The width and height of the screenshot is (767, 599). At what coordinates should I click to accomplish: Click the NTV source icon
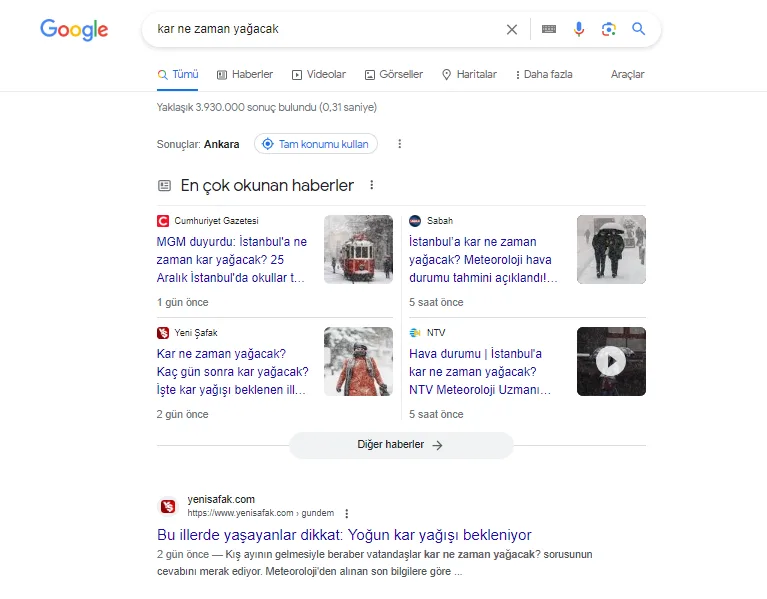(x=415, y=333)
